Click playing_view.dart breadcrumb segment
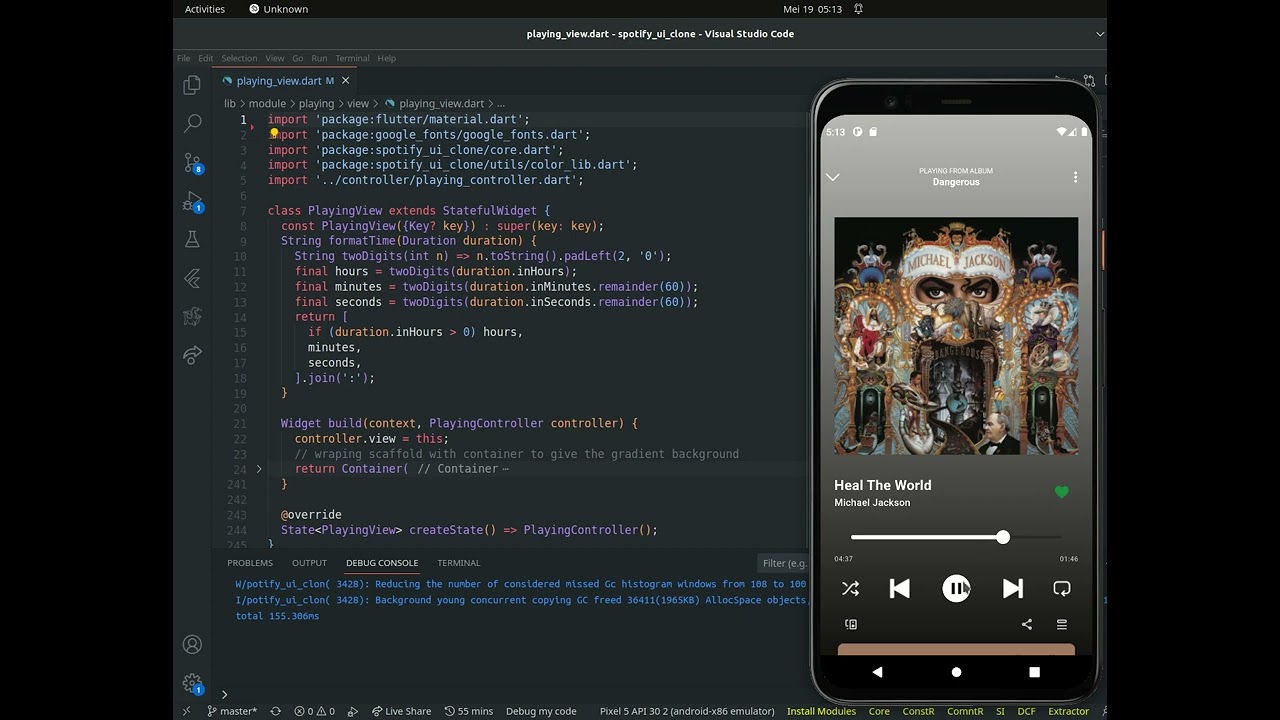 [x=441, y=103]
